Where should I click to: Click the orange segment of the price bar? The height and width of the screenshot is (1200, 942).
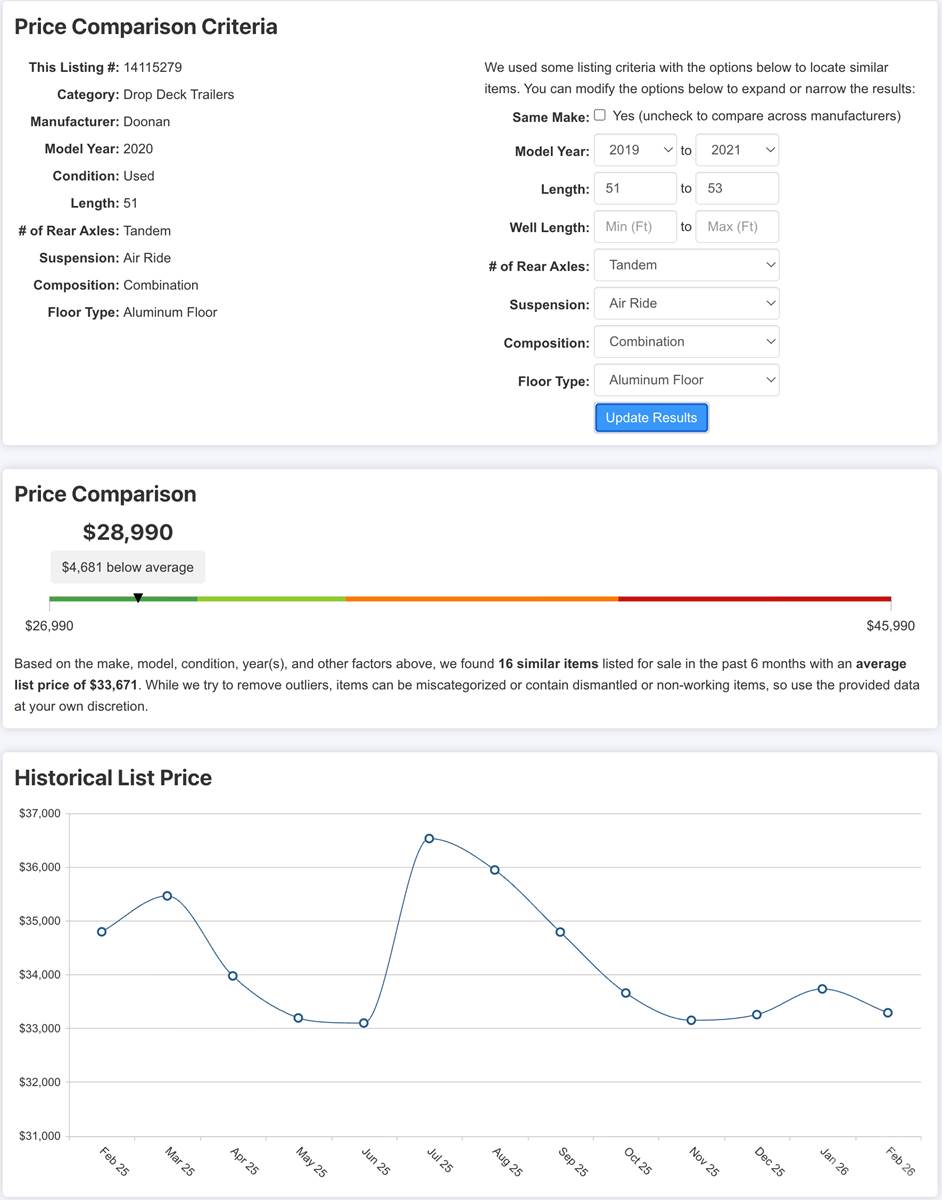tap(482, 599)
